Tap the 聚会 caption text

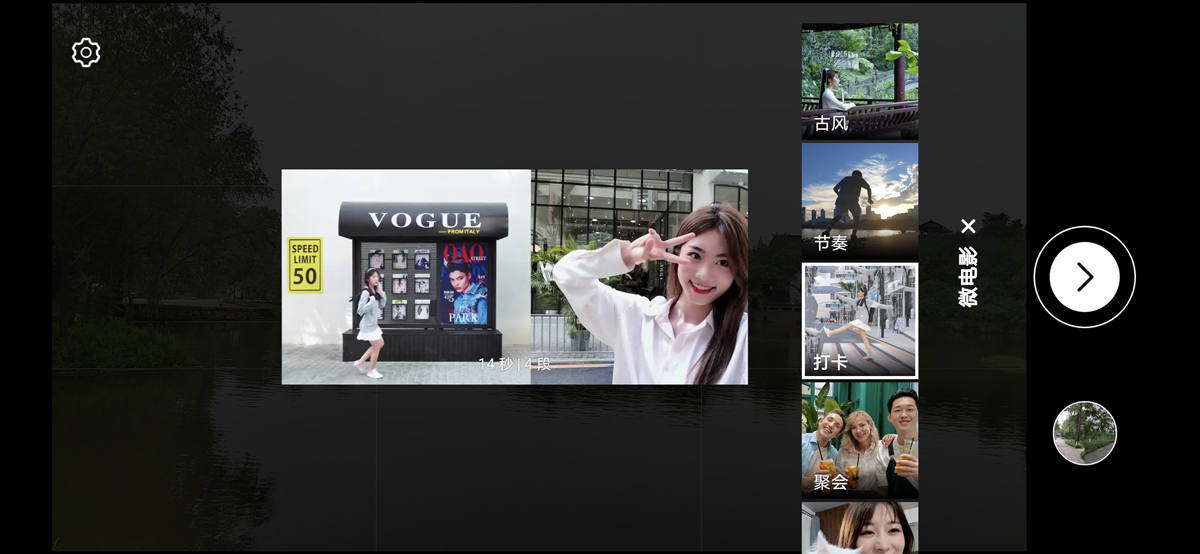(831, 482)
